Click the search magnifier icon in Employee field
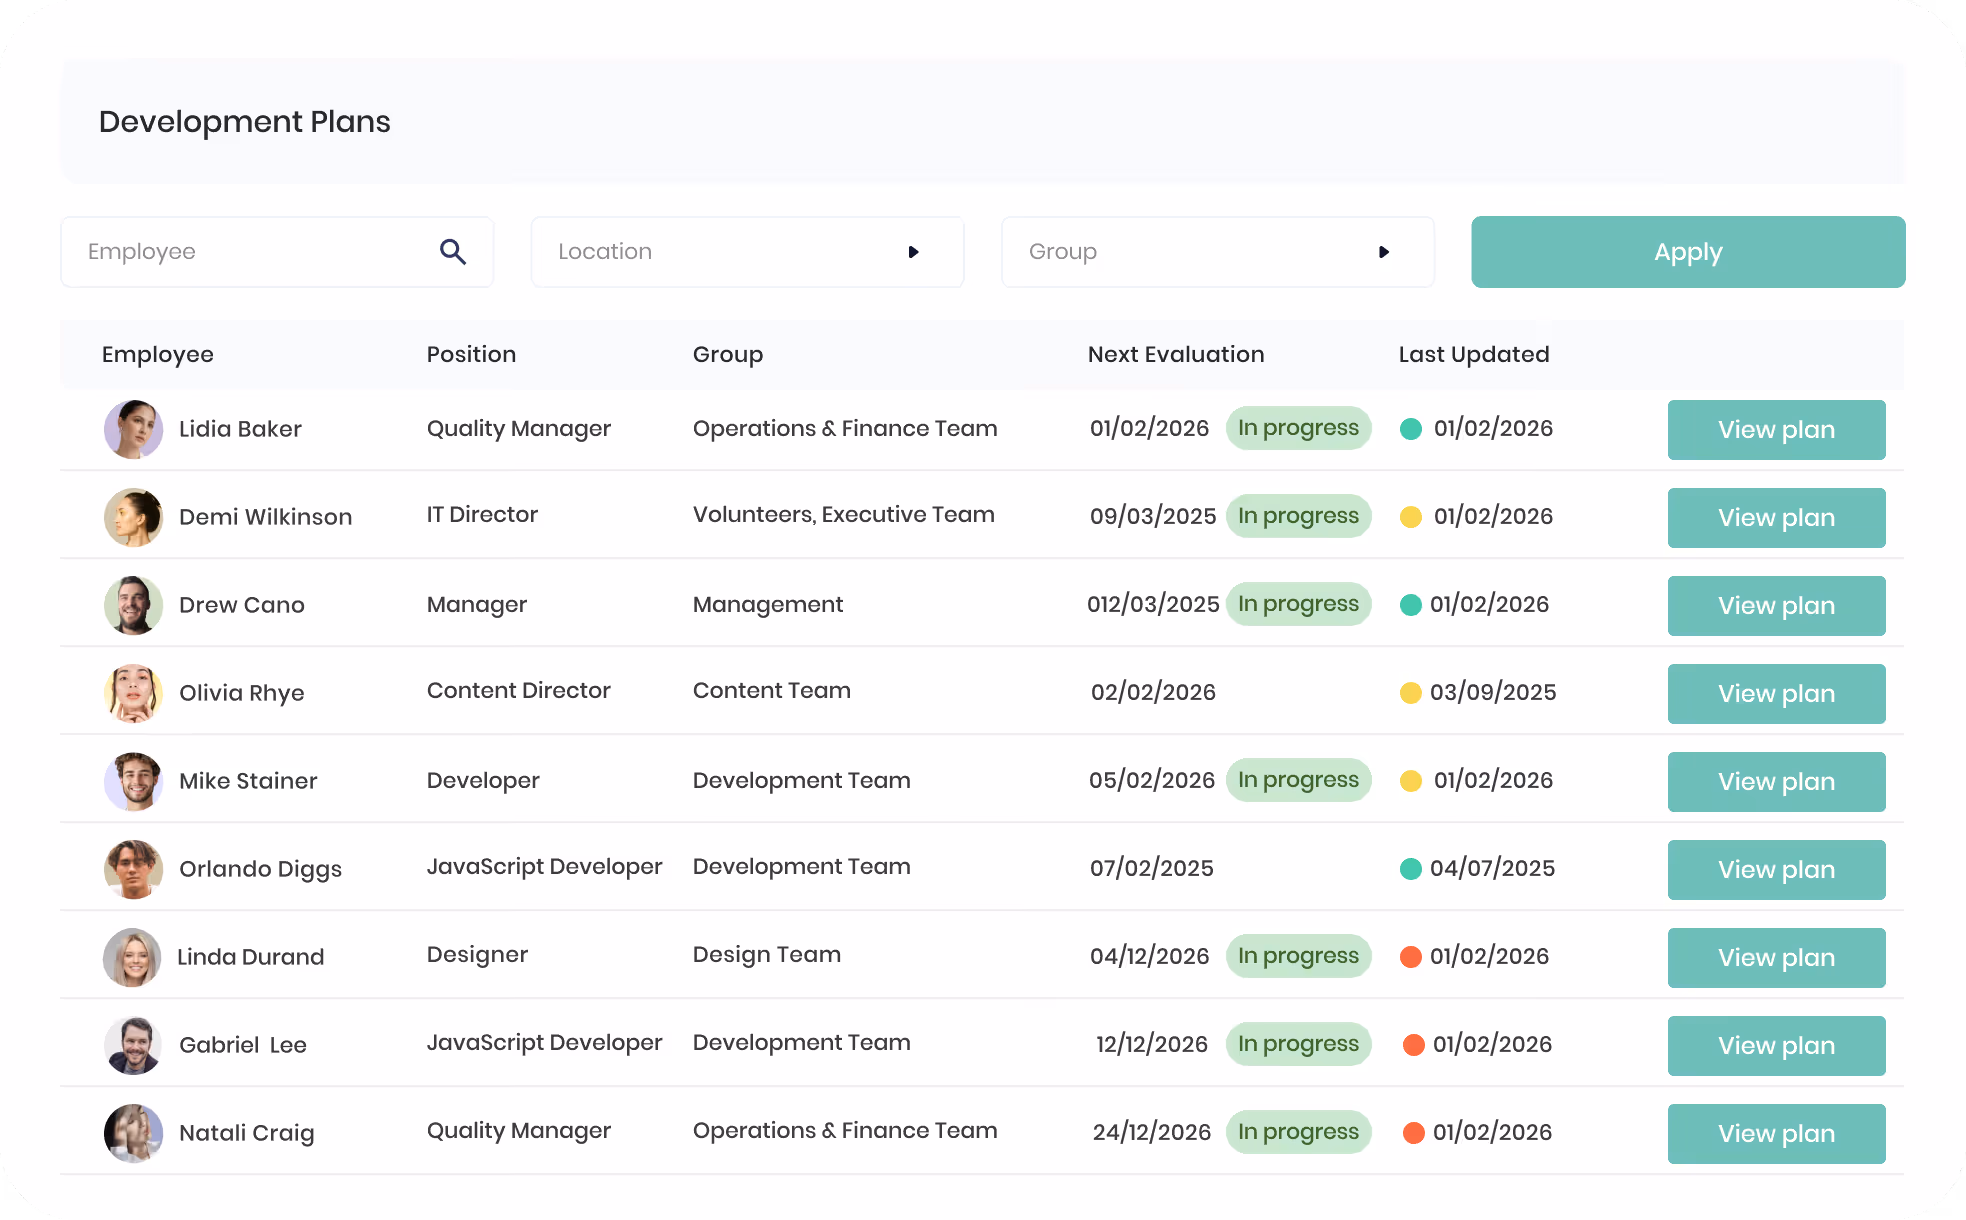The height and width of the screenshot is (1220, 1966). point(453,252)
